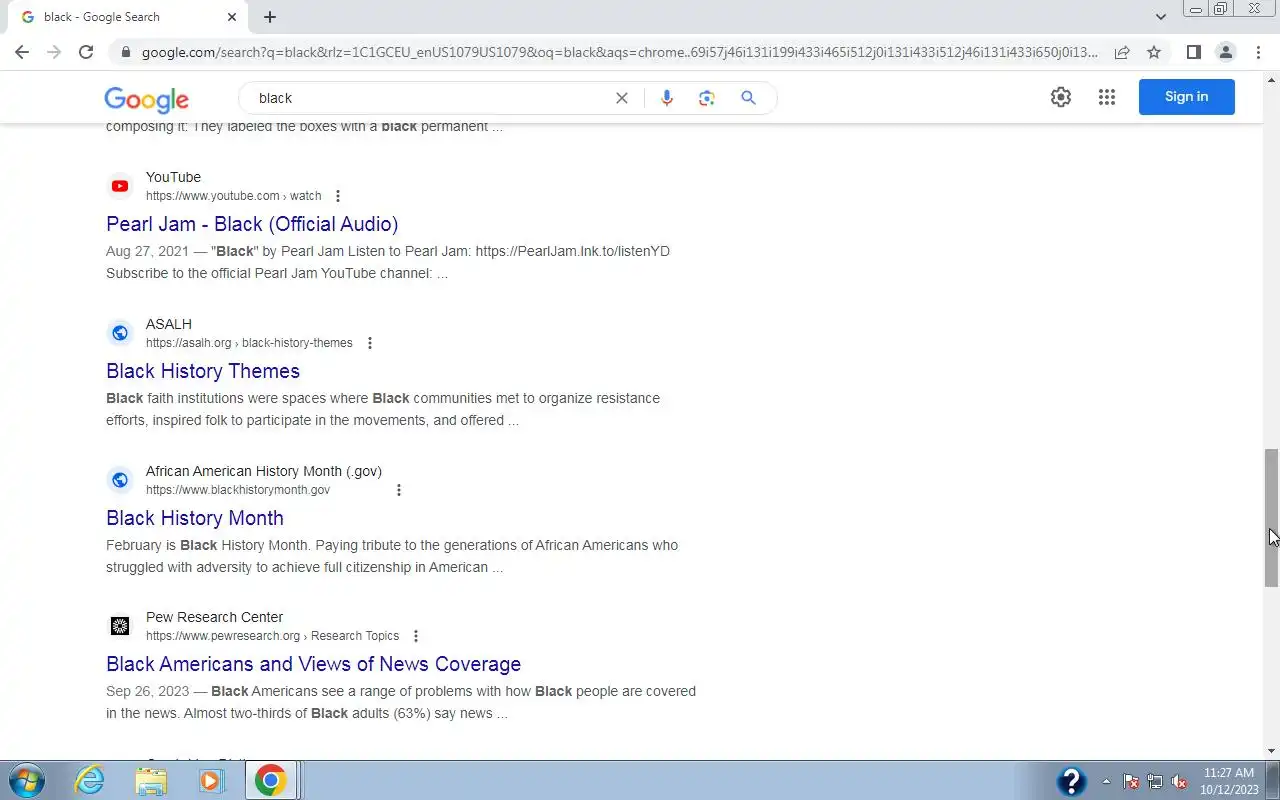Focus the Google search input field
This screenshot has height=800, width=1280.
click(430, 98)
